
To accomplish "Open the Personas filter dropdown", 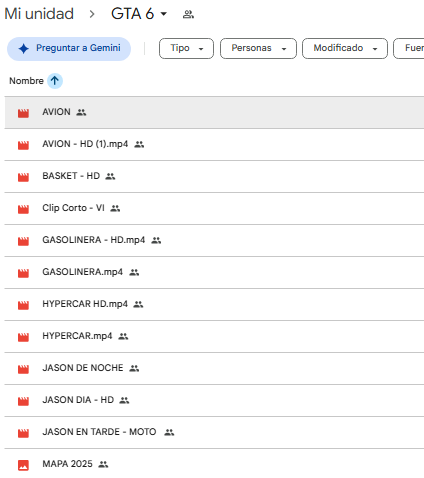I will 258,48.
